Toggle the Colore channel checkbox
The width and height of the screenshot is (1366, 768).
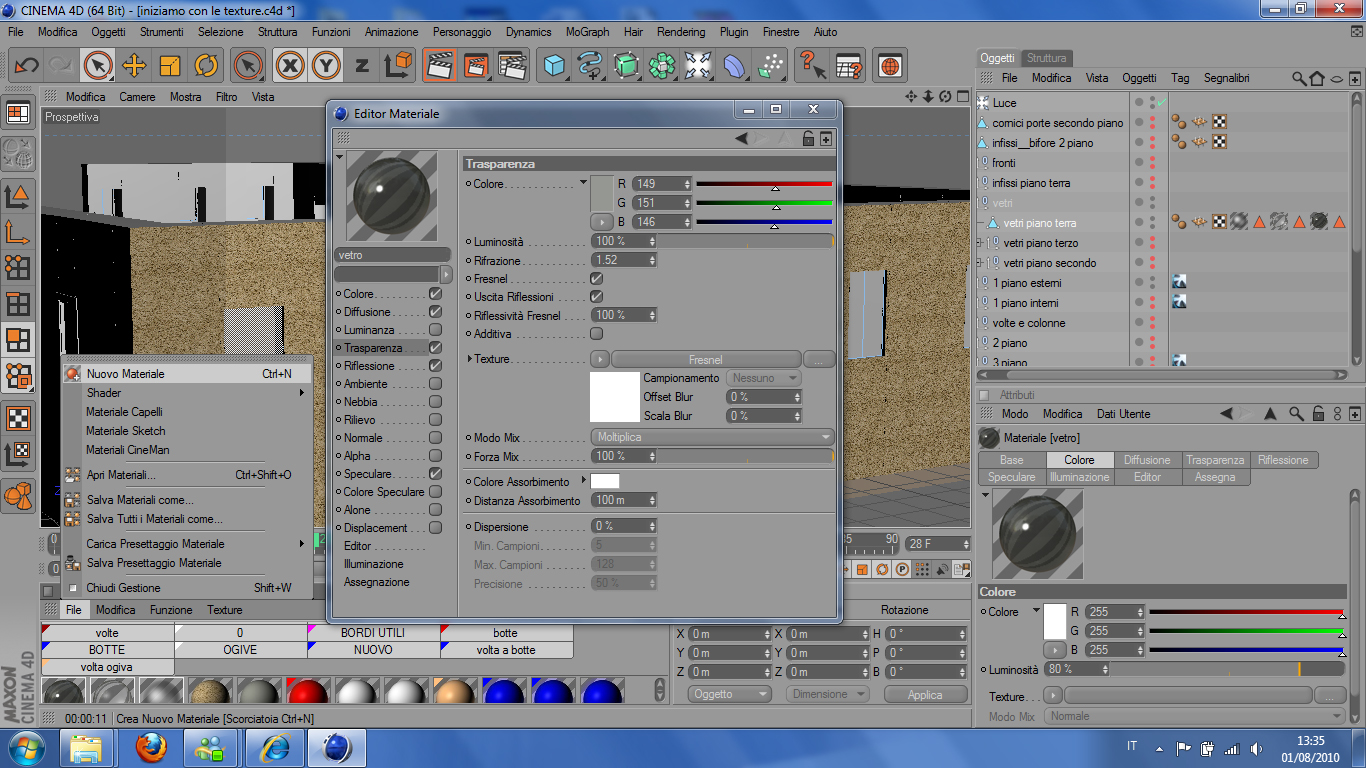point(435,294)
